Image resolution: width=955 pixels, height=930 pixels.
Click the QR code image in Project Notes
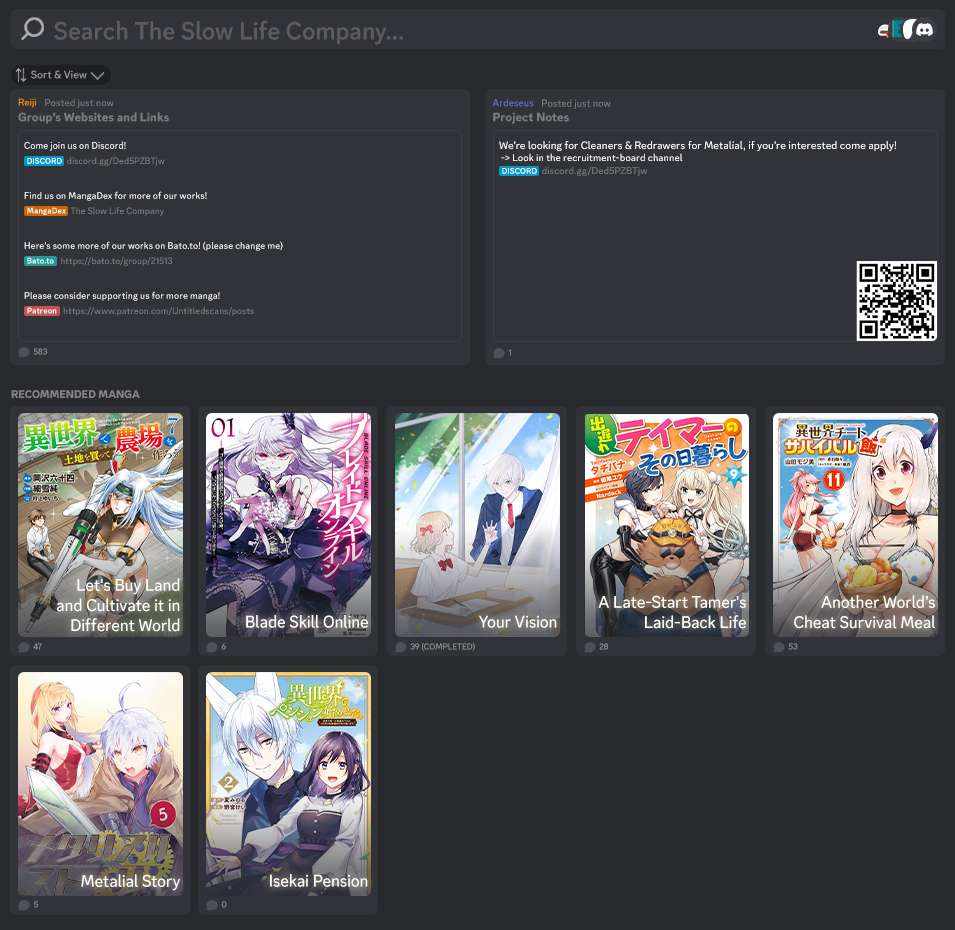pyautogui.click(x=896, y=301)
